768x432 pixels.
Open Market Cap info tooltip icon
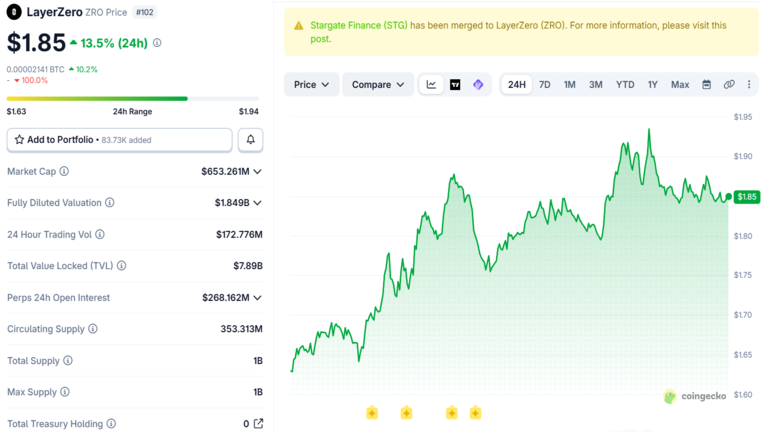point(64,171)
